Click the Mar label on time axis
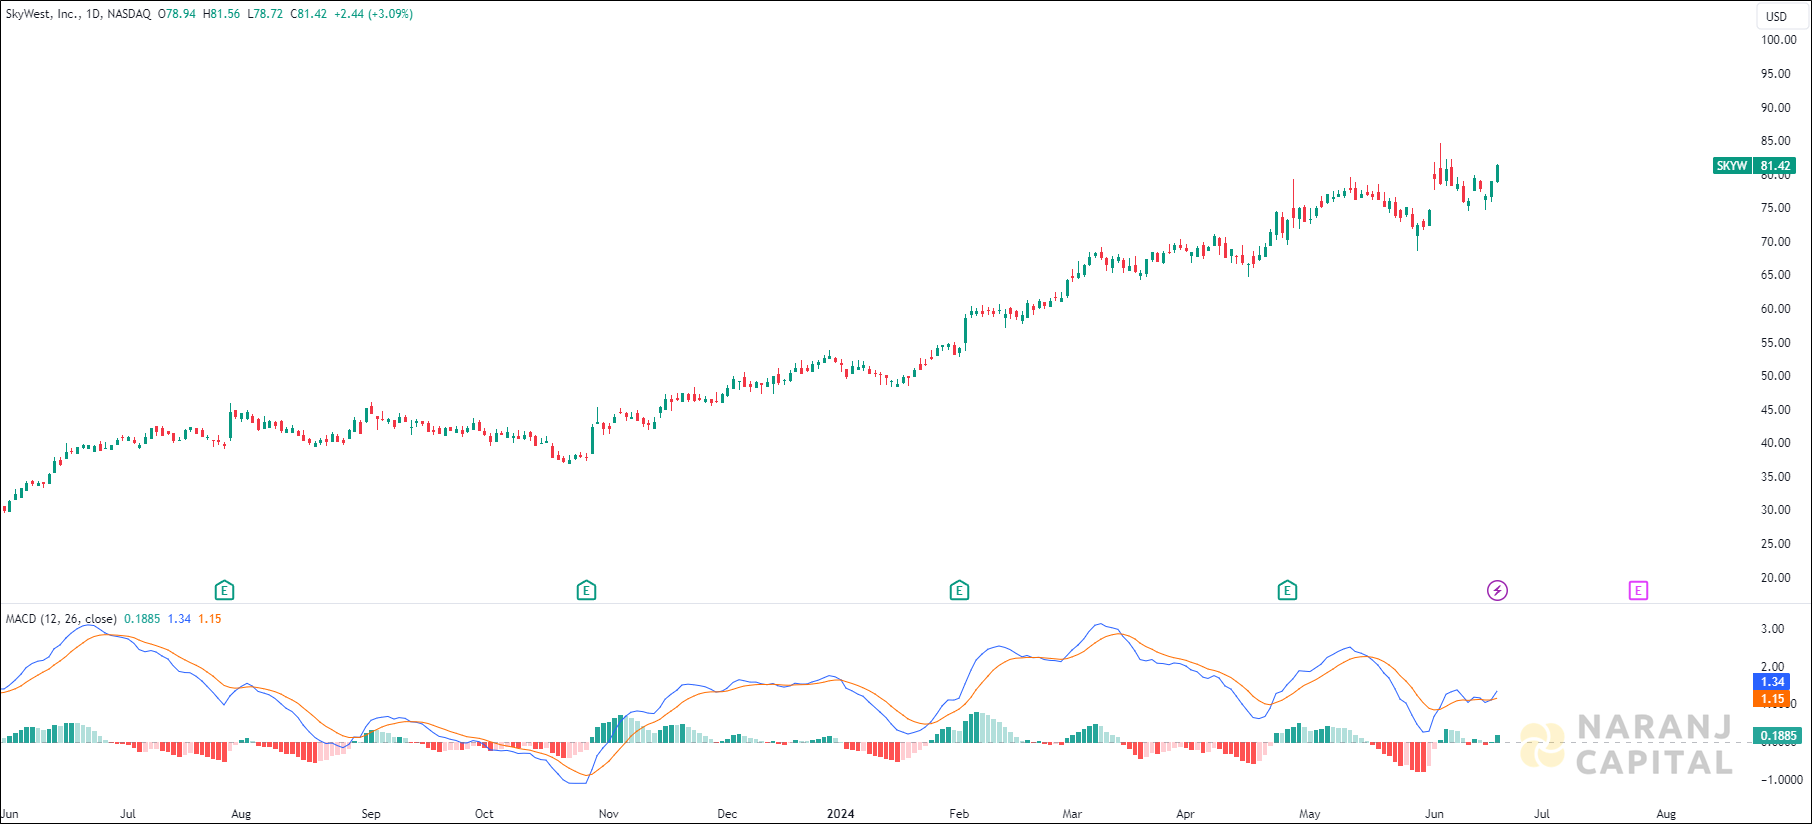 (x=1072, y=814)
